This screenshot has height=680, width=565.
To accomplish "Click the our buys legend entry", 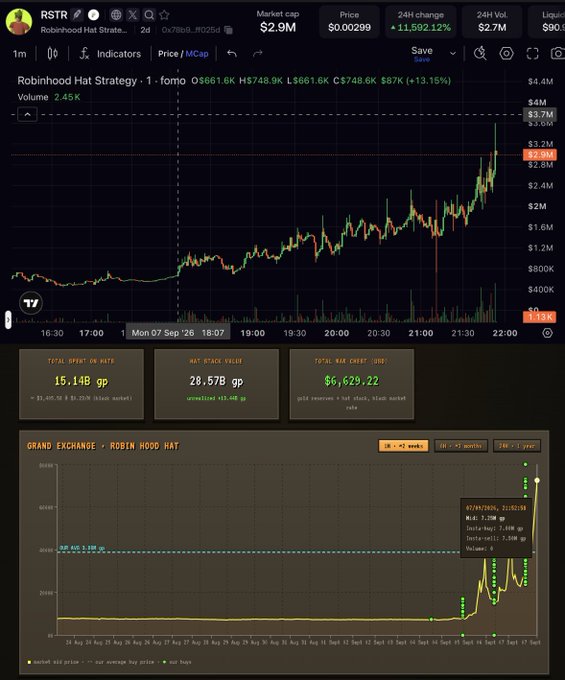I will [x=177, y=662].
